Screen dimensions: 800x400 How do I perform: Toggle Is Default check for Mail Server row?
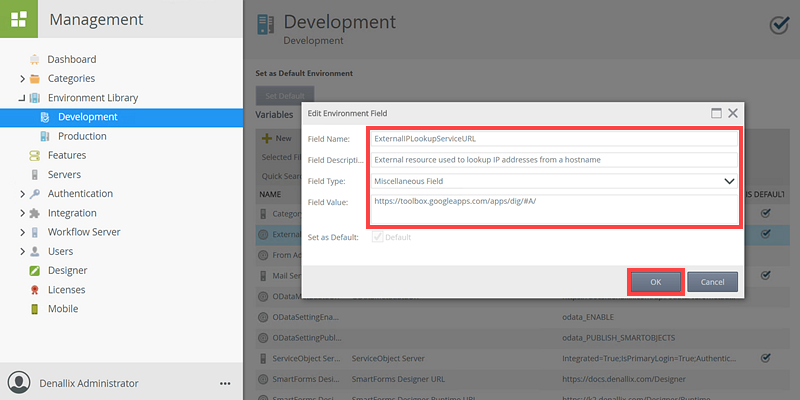765,276
